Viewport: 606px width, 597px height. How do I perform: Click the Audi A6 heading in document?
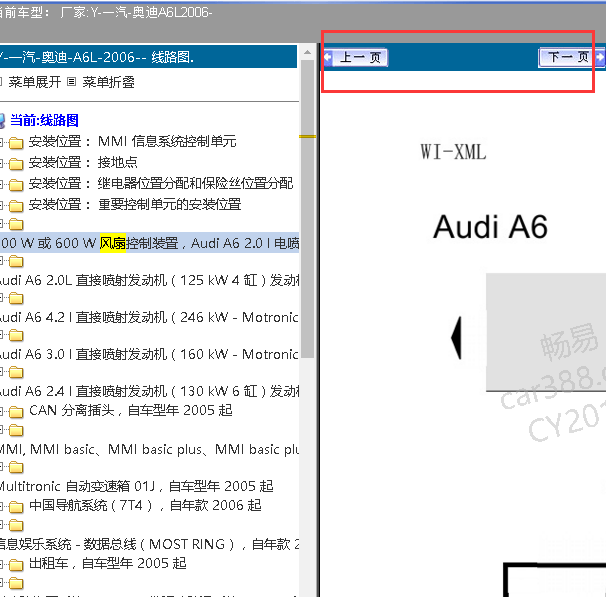tap(490, 227)
